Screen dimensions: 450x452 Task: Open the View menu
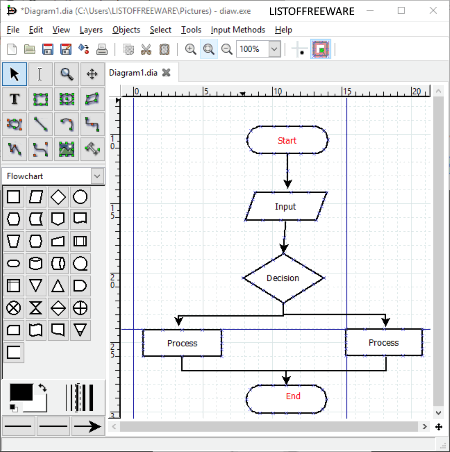click(61, 30)
